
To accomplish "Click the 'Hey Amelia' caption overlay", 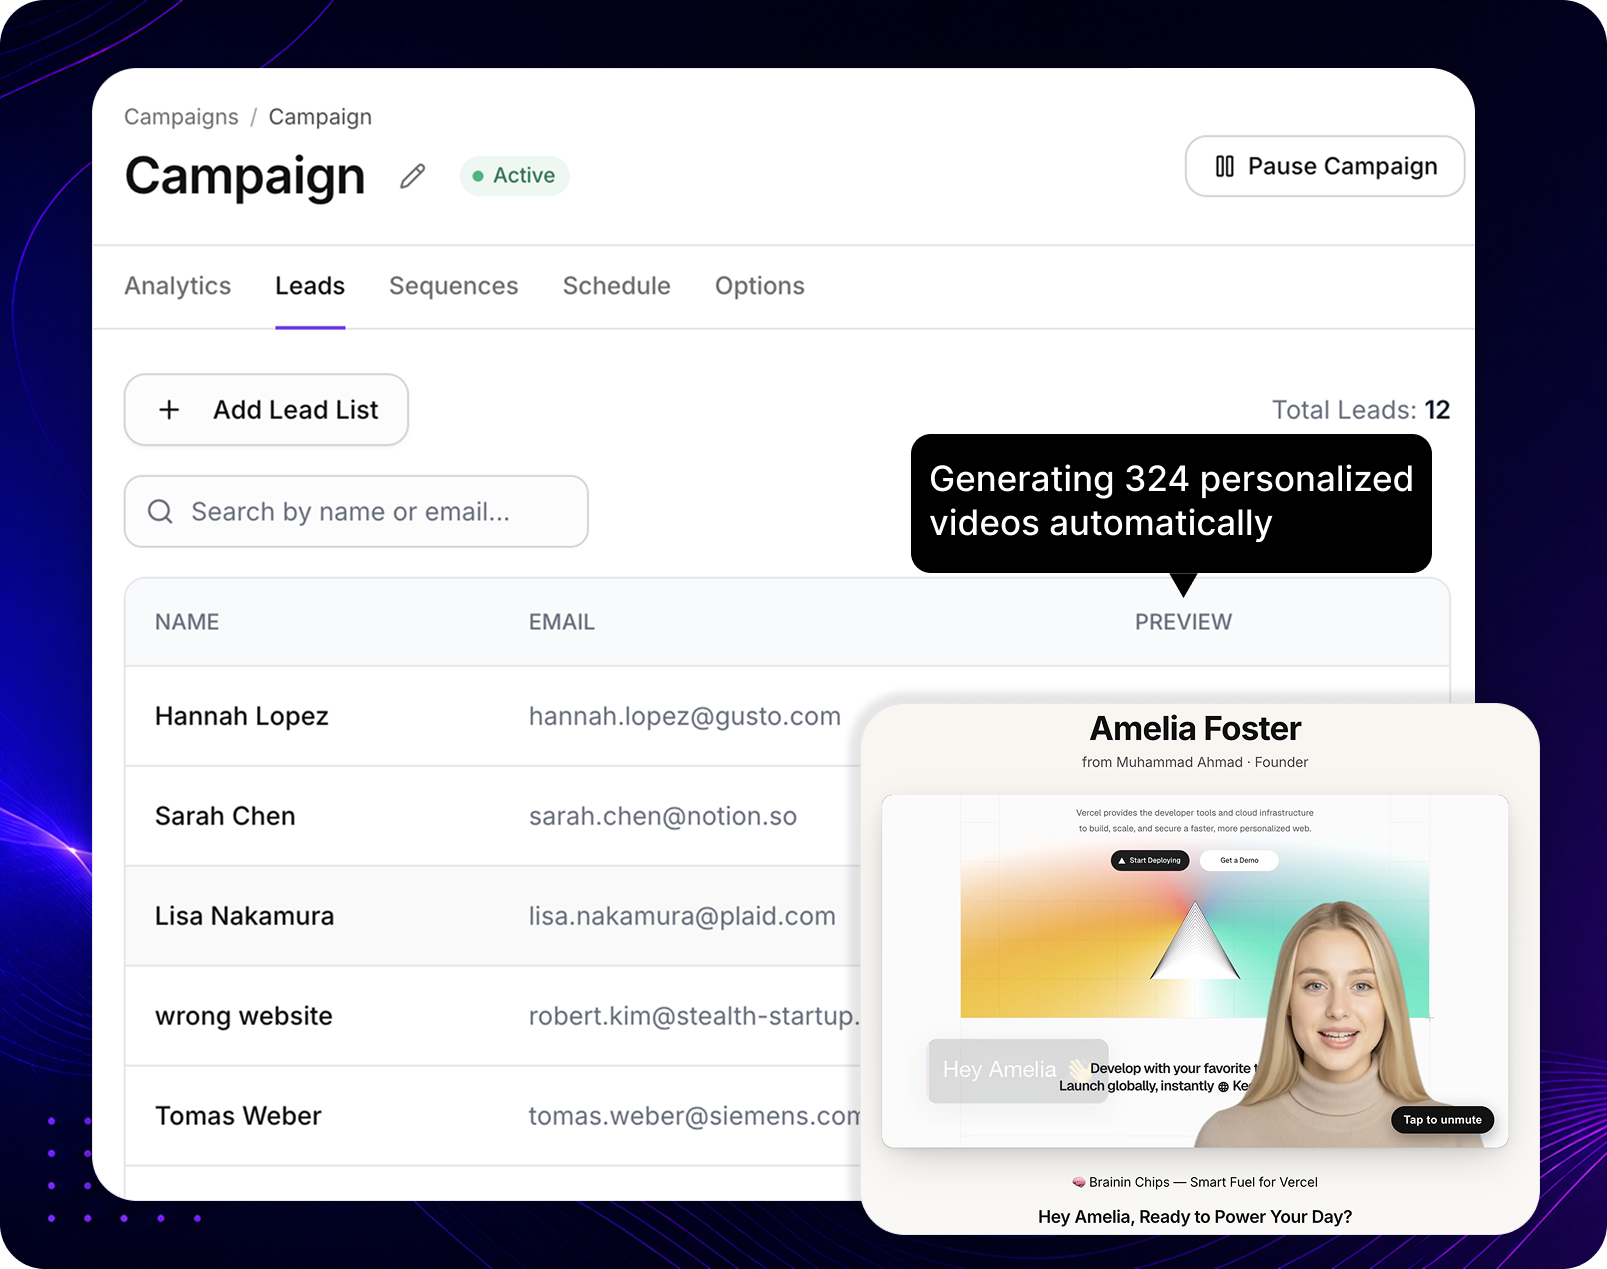I will click(x=1018, y=1070).
